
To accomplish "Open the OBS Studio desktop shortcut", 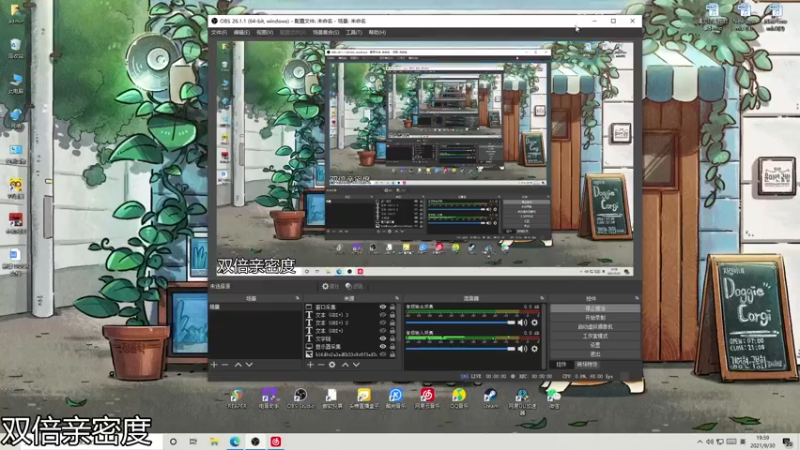I will point(300,398).
